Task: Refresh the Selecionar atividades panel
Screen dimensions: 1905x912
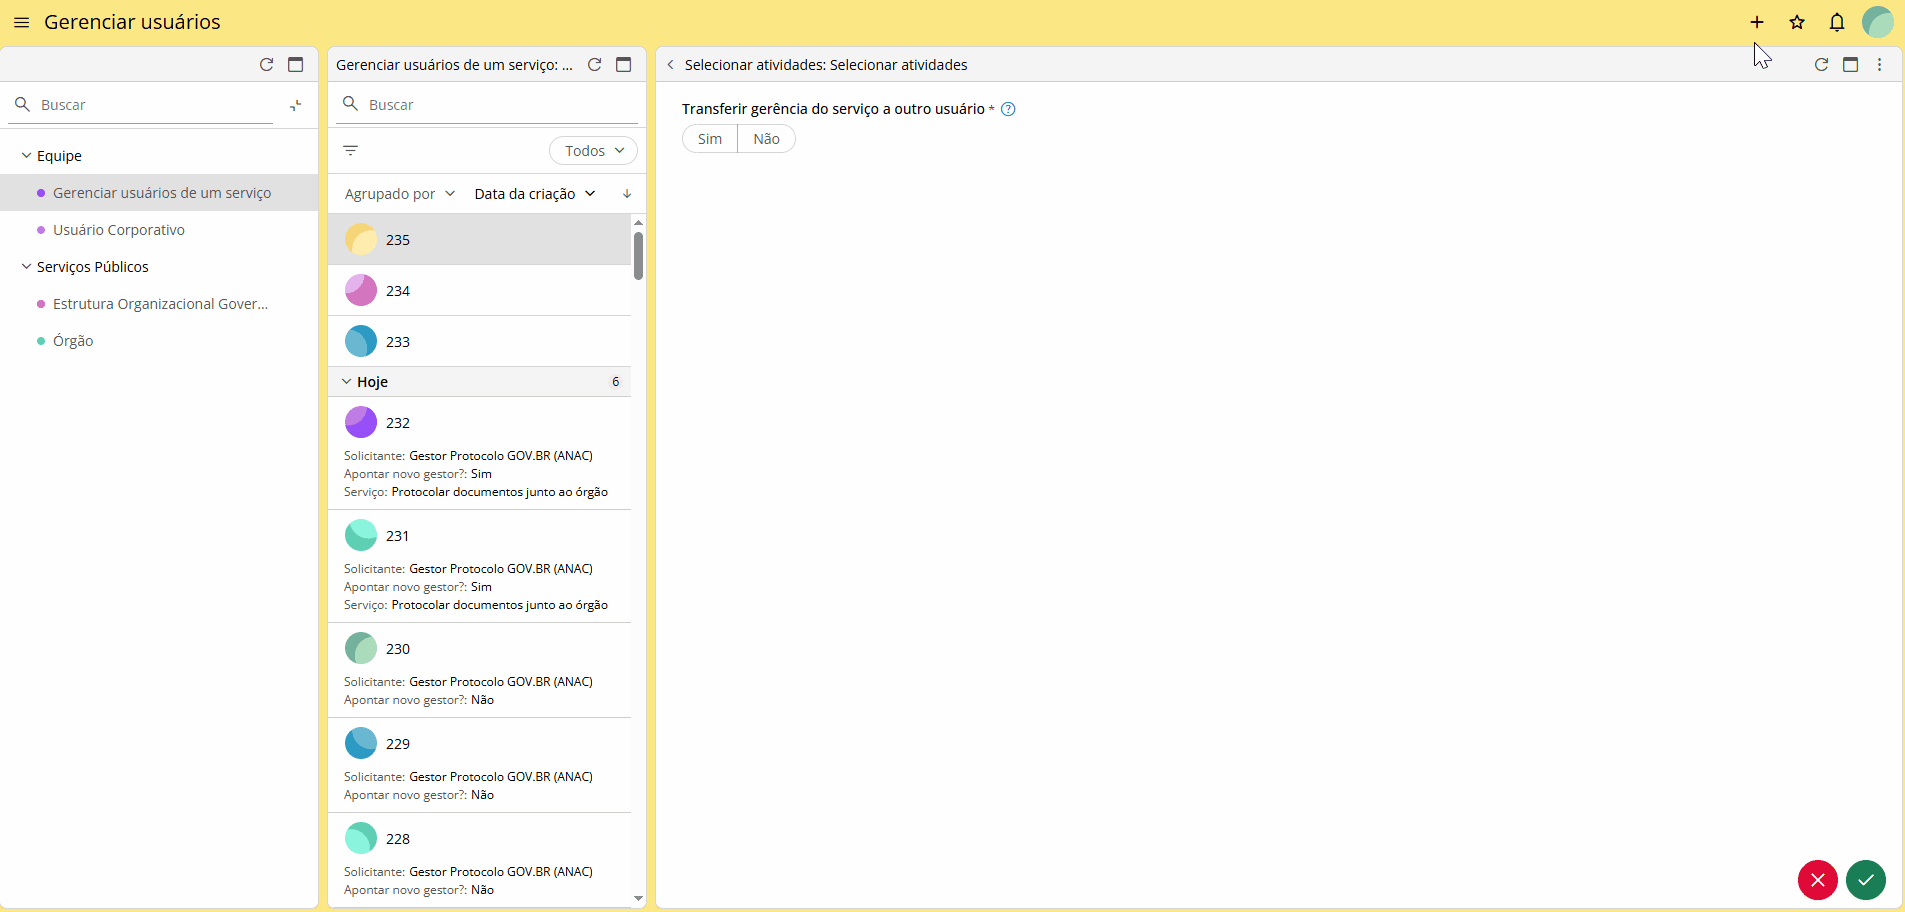Action: point(1822,65)
